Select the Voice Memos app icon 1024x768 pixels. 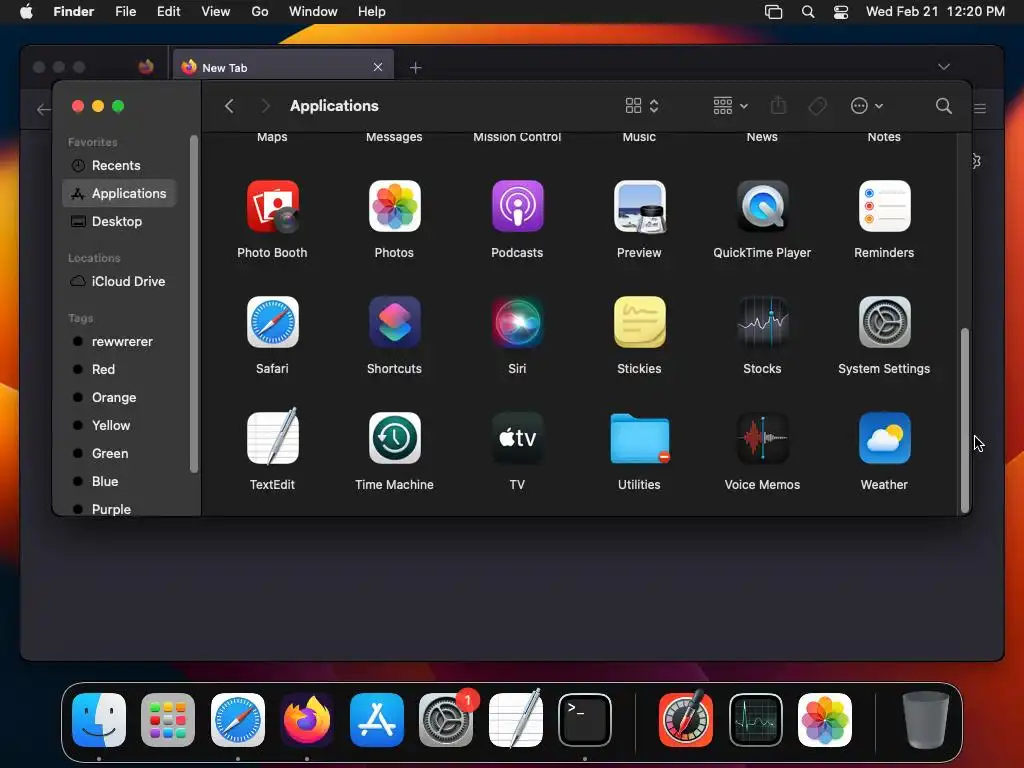[762, 438]
